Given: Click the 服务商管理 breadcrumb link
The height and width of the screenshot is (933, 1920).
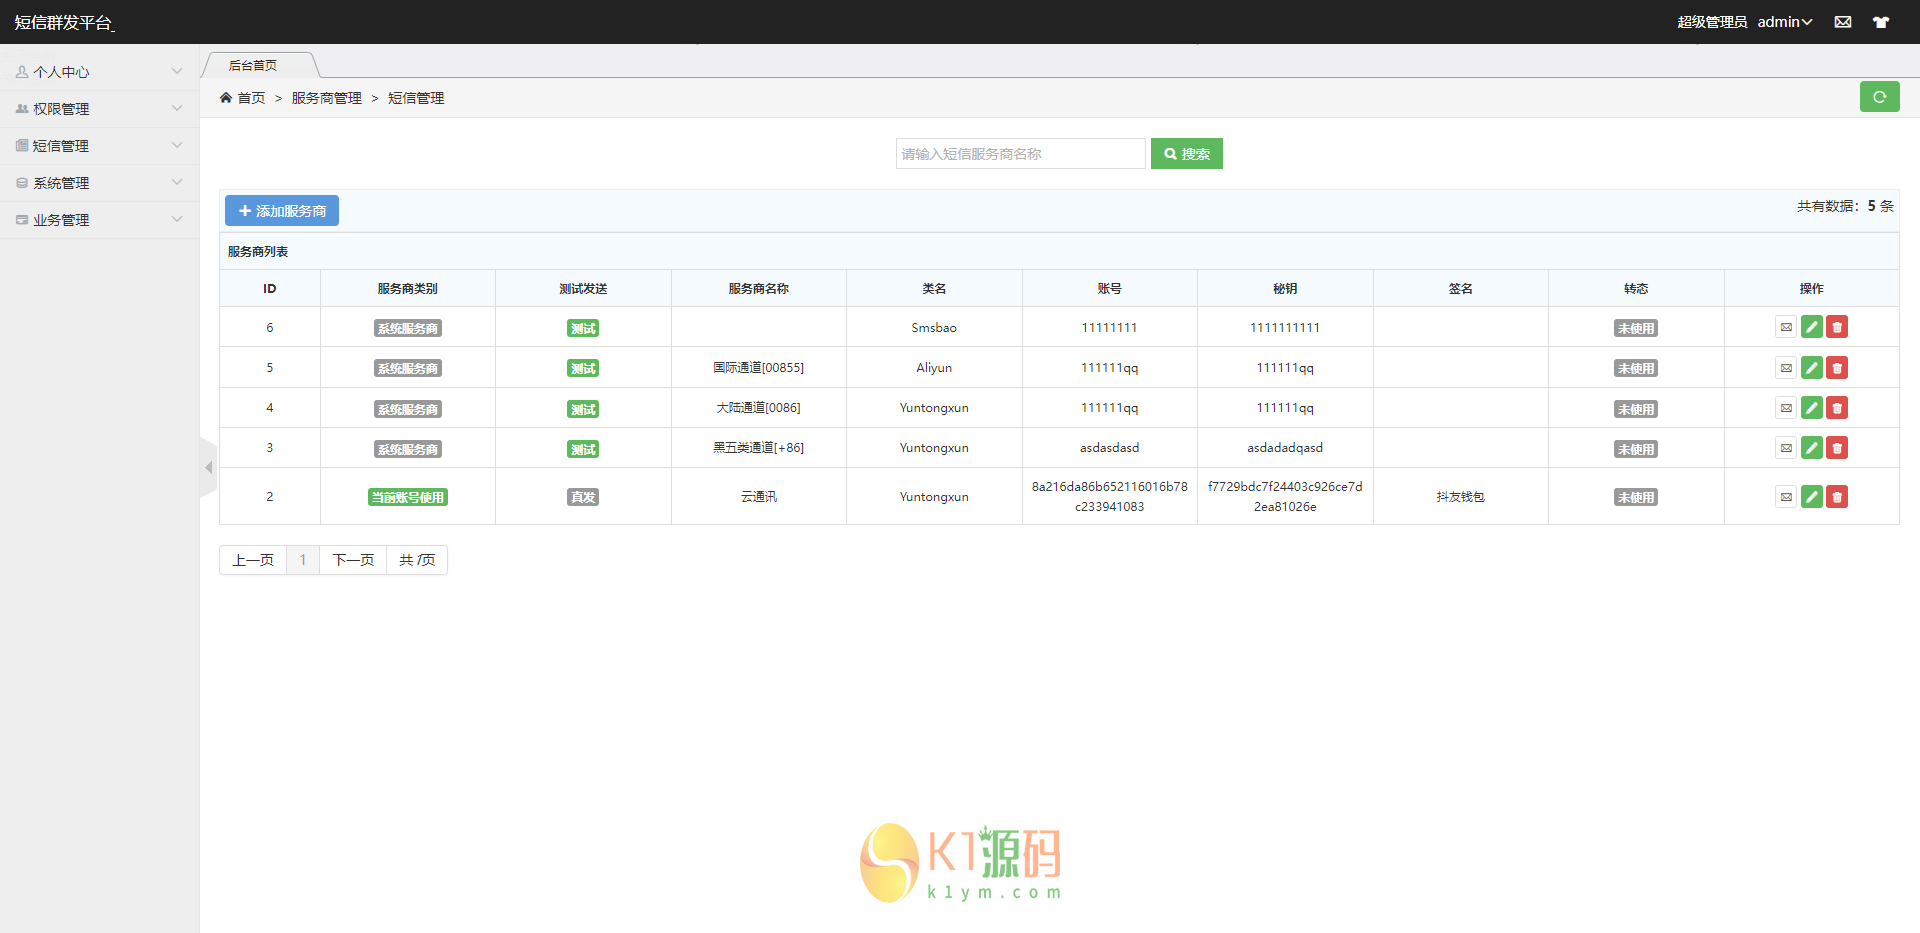Looking at the screenshot, I should [327, 98].
